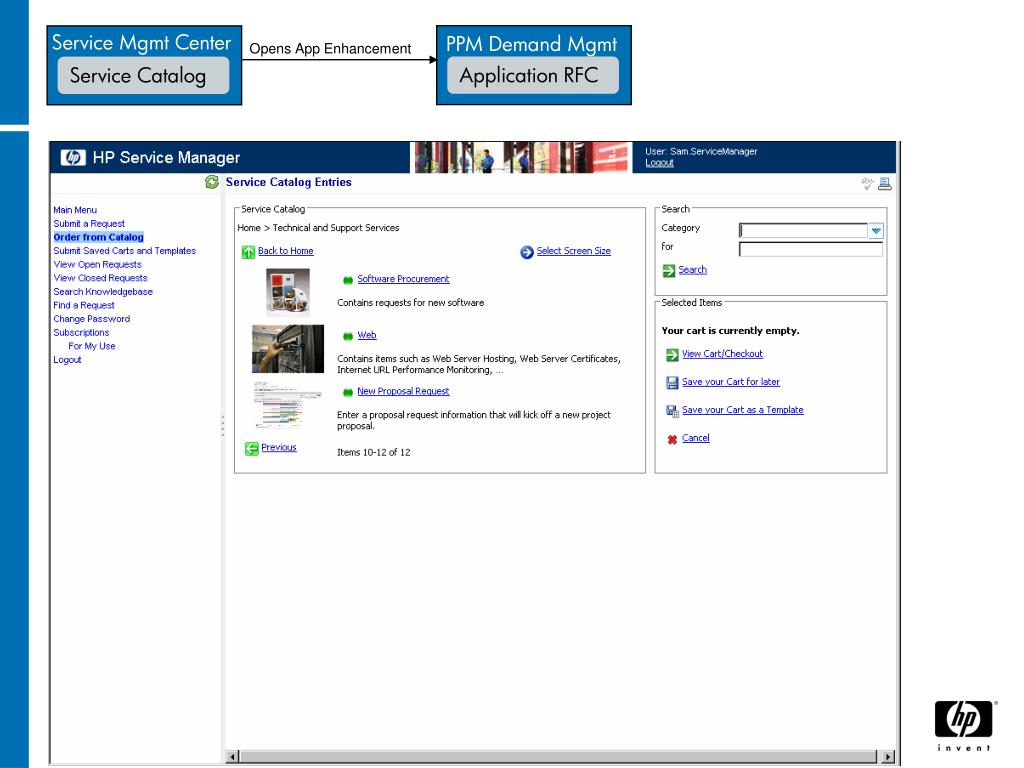
Task: Open Submit Saved Carts and Templates
Action: 125,251
